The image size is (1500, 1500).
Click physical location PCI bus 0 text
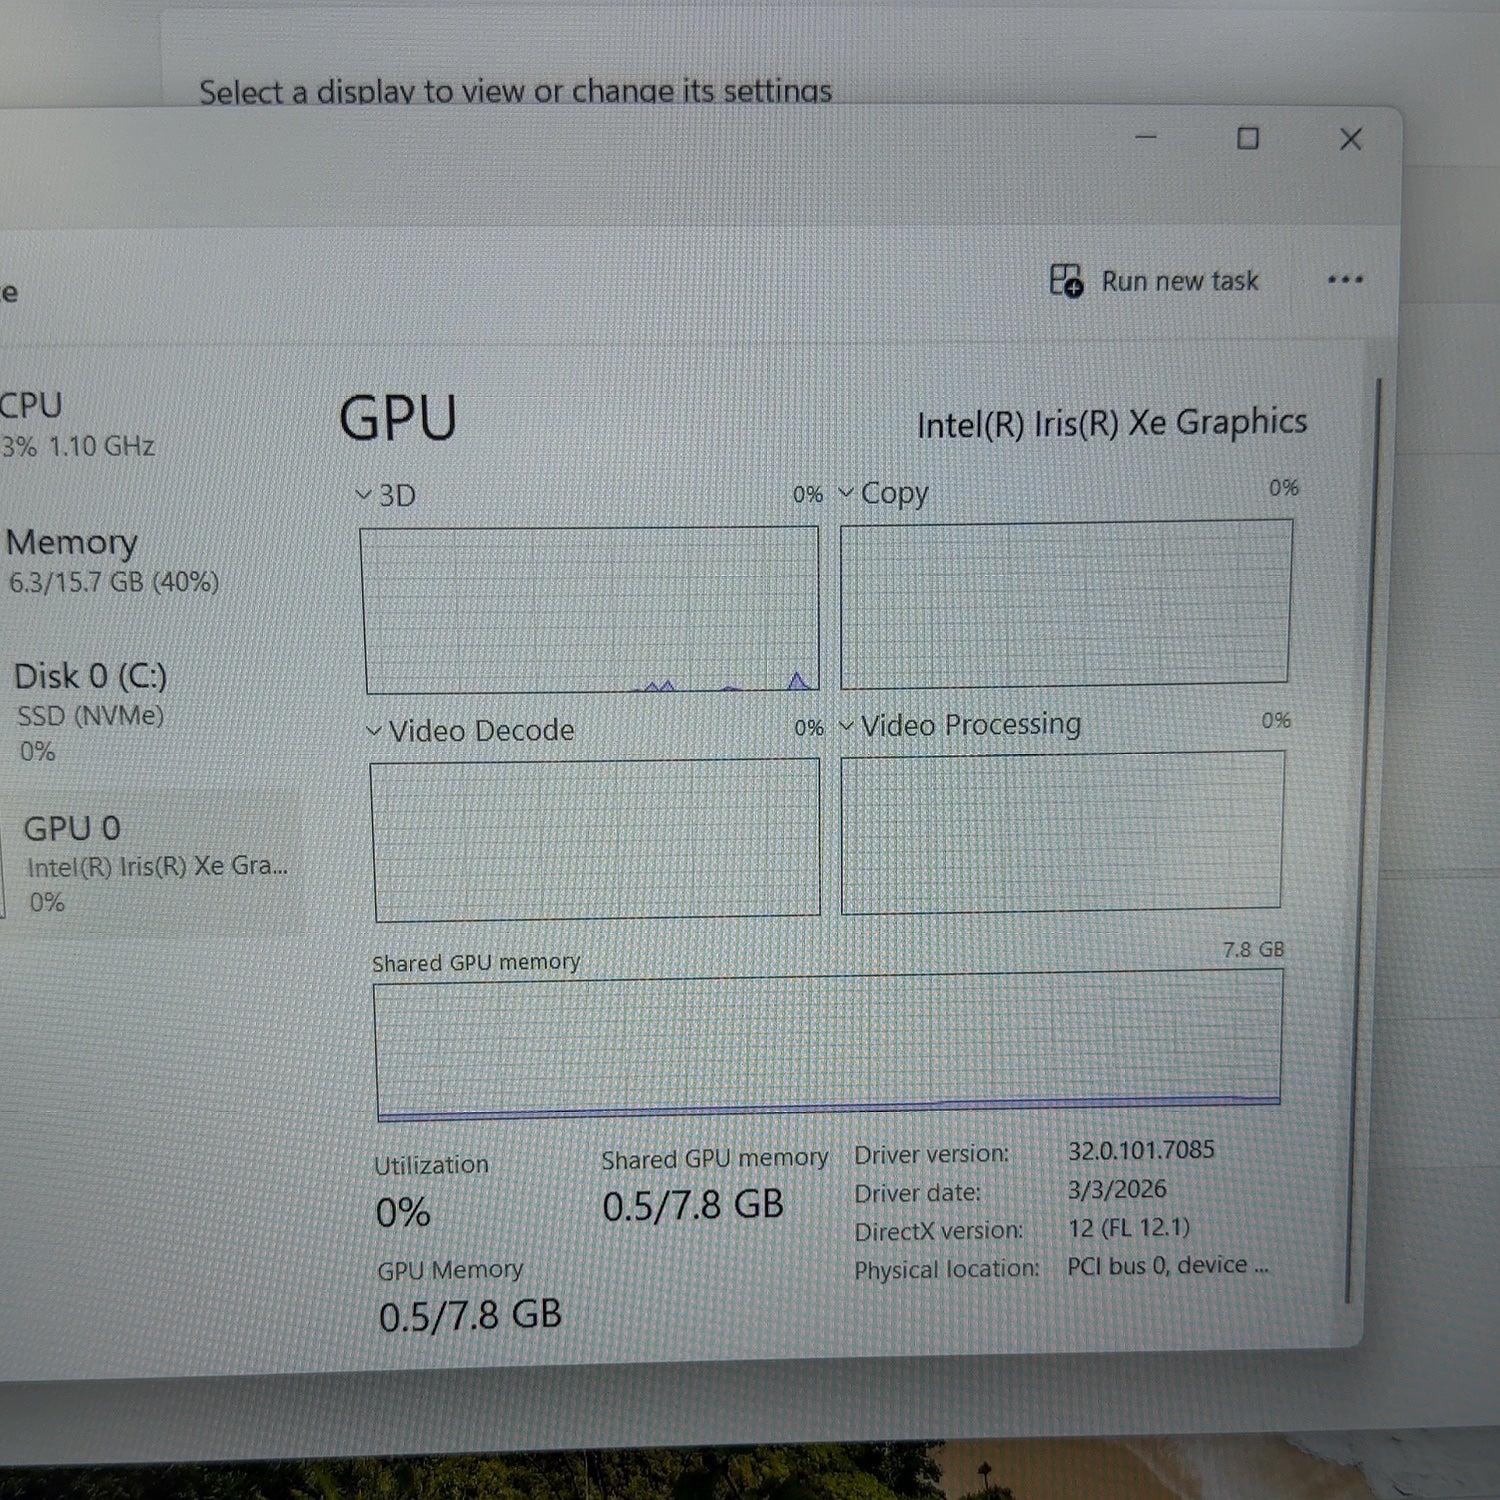coord(1168,1265)
